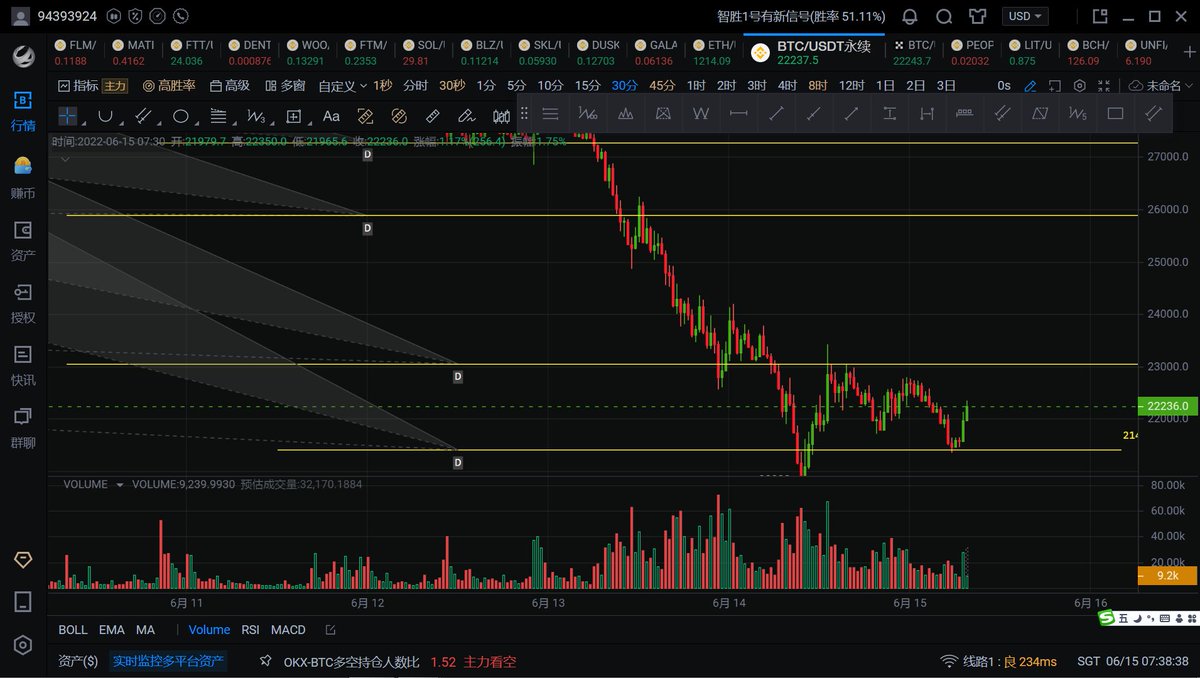Open indicator panel pop-out icon beside MACD
Viewport: 1200px width, 678px height.
(330, 630)
